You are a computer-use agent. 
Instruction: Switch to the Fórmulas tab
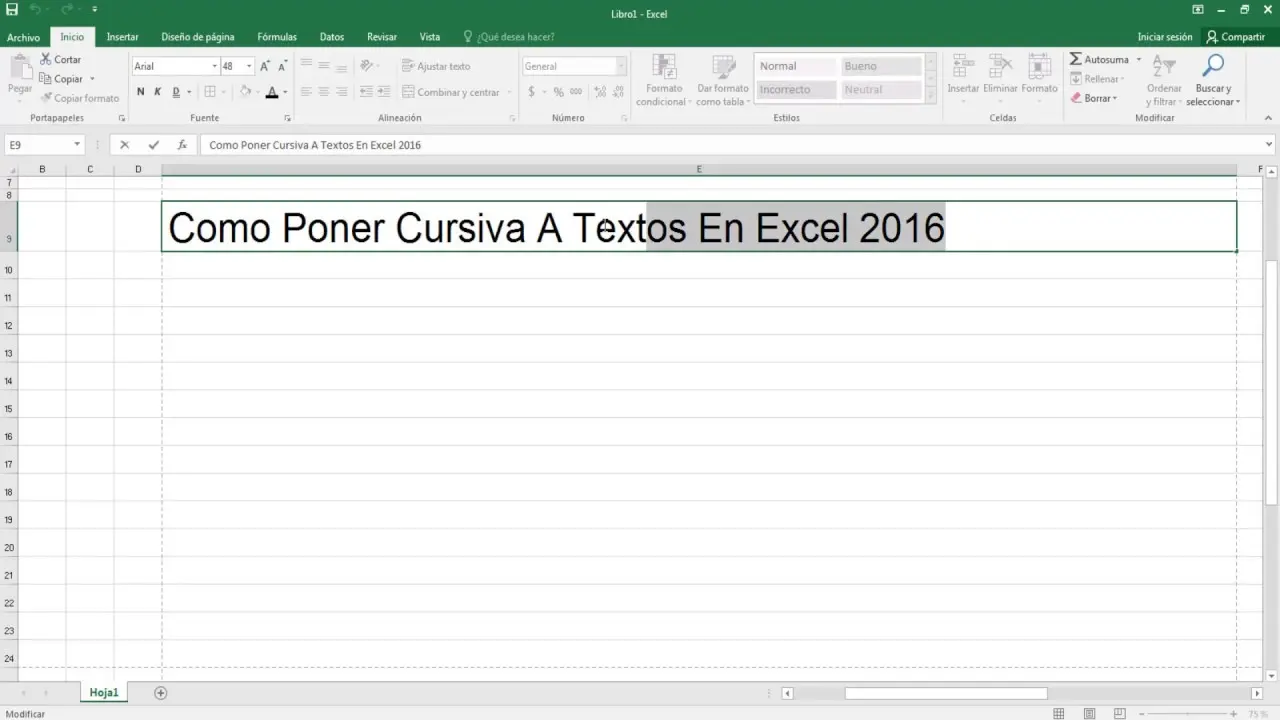tap(277, 37)
